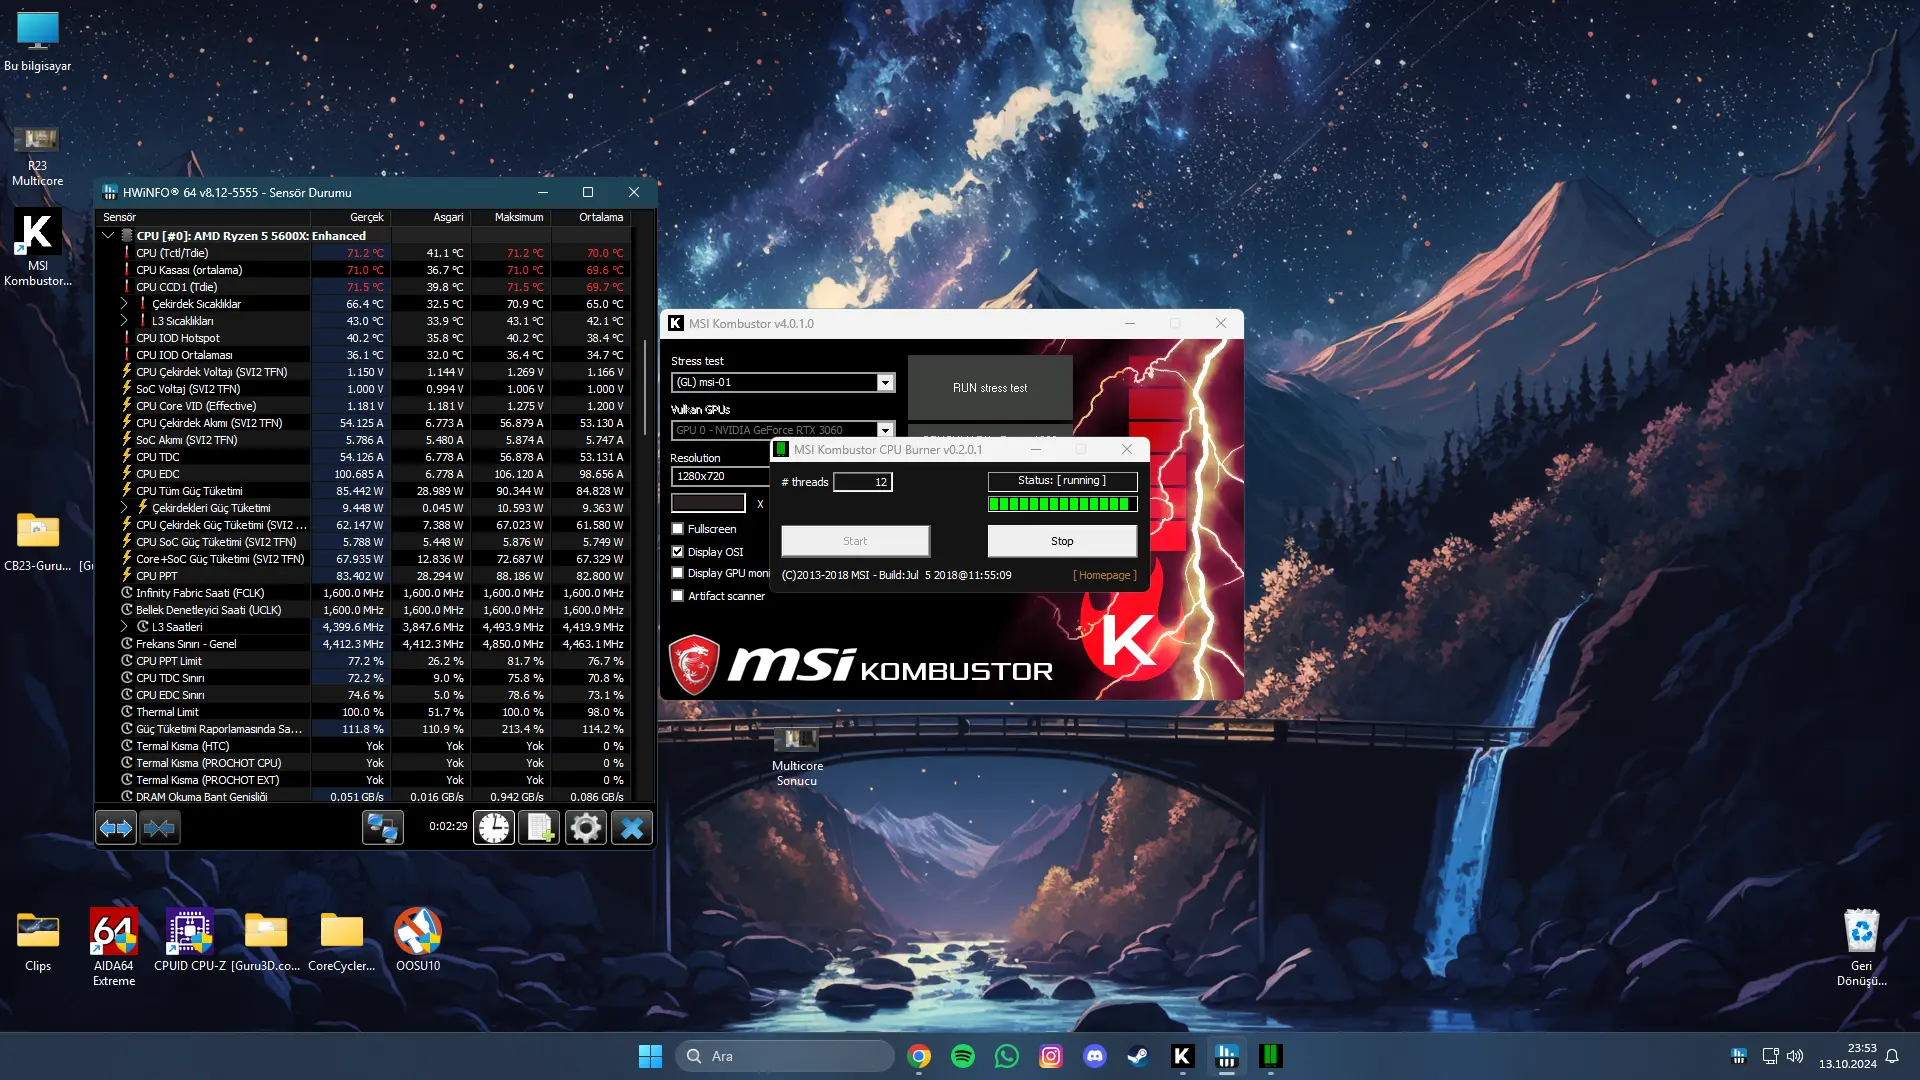Screen dimensions: 1920x1080
Task: Open Bu bilgisayar desktop icon
Action: (x=38, y=42)
